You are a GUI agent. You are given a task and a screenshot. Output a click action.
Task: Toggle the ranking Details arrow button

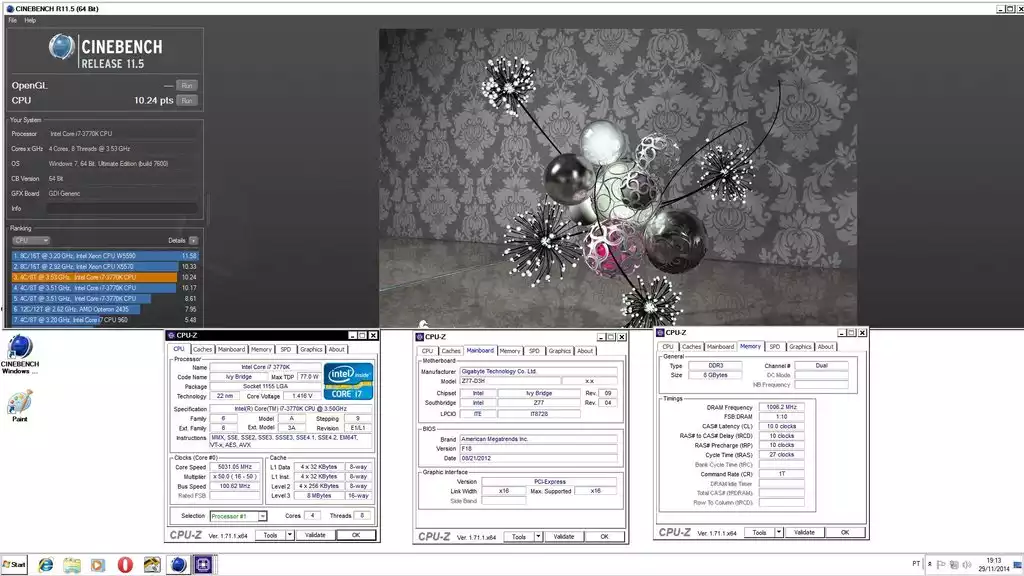tap(193, 240)
